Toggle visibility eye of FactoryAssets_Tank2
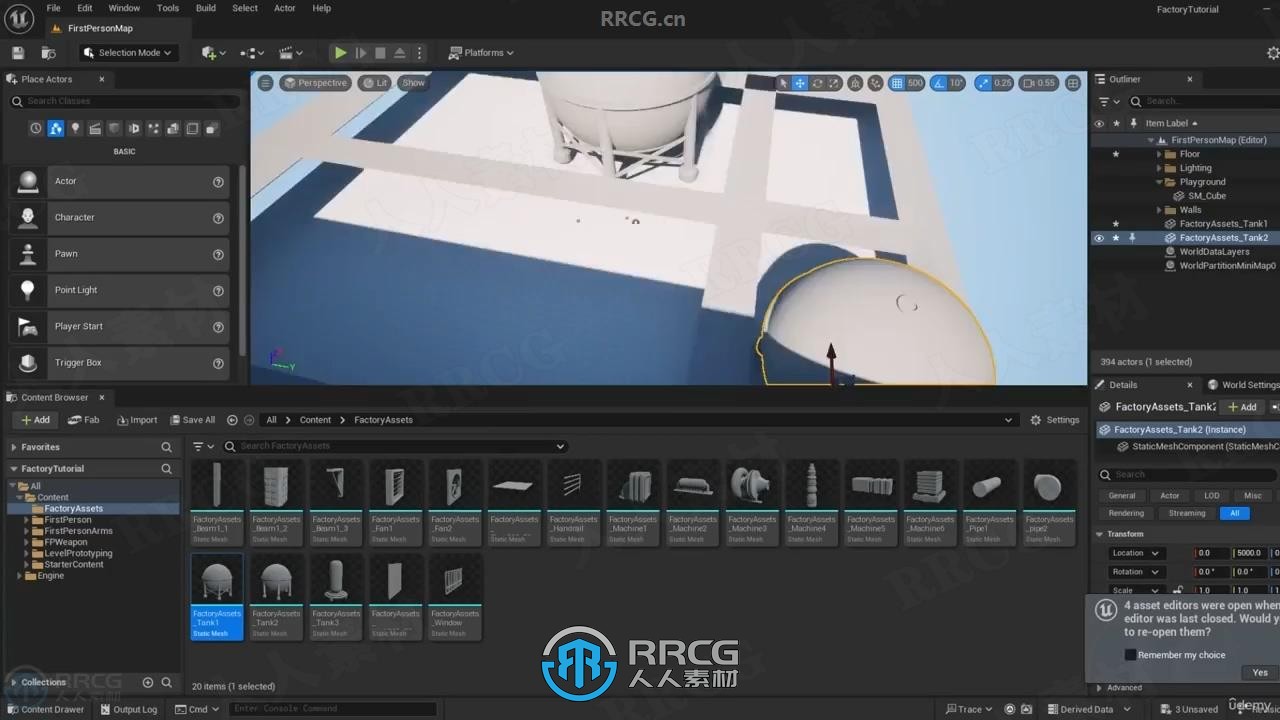The image size is (1280, 720). tap(1099, 238)
